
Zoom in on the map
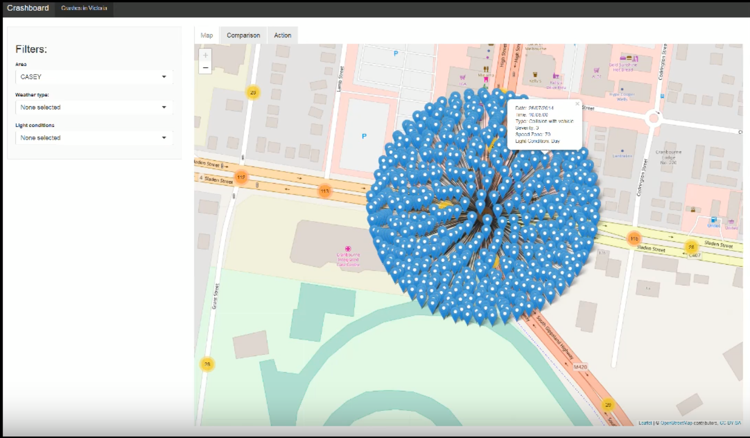205,55
